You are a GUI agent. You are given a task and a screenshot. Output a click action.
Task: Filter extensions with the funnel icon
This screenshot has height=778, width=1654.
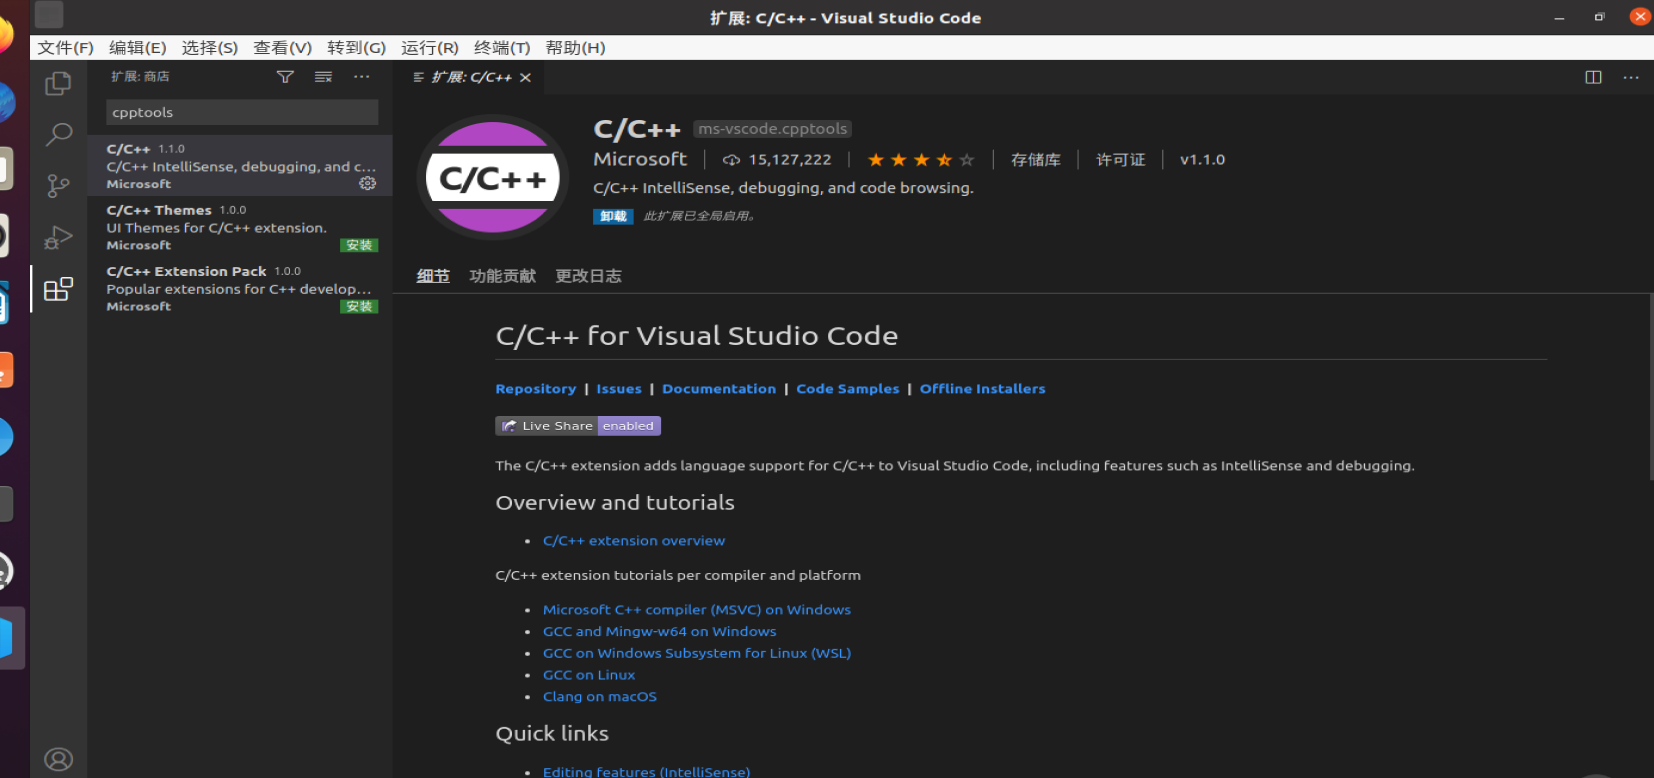[x=285, y=77]
